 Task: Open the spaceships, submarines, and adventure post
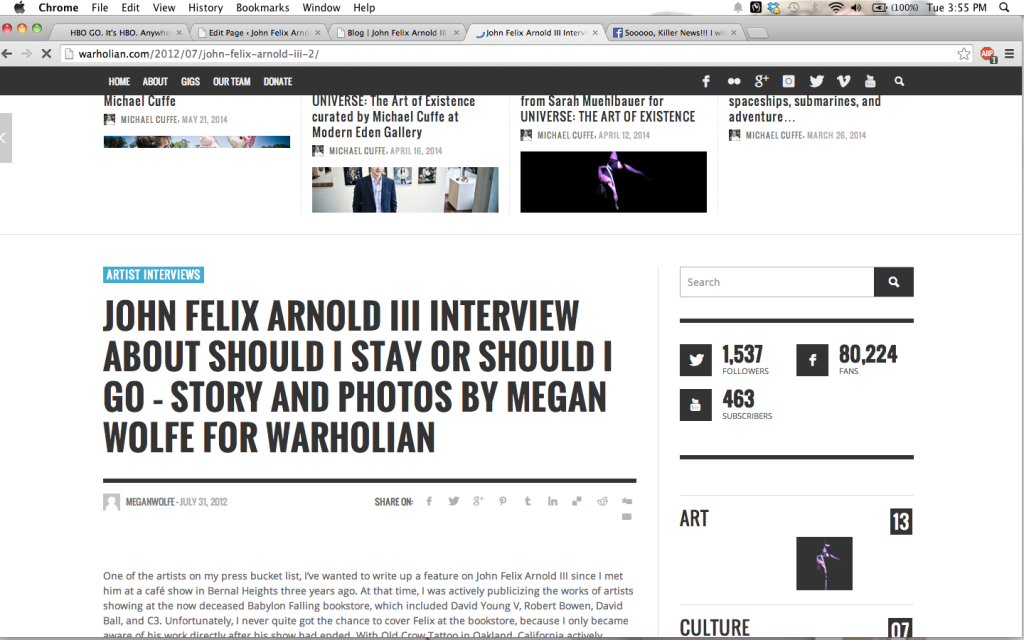coord(805,109)
